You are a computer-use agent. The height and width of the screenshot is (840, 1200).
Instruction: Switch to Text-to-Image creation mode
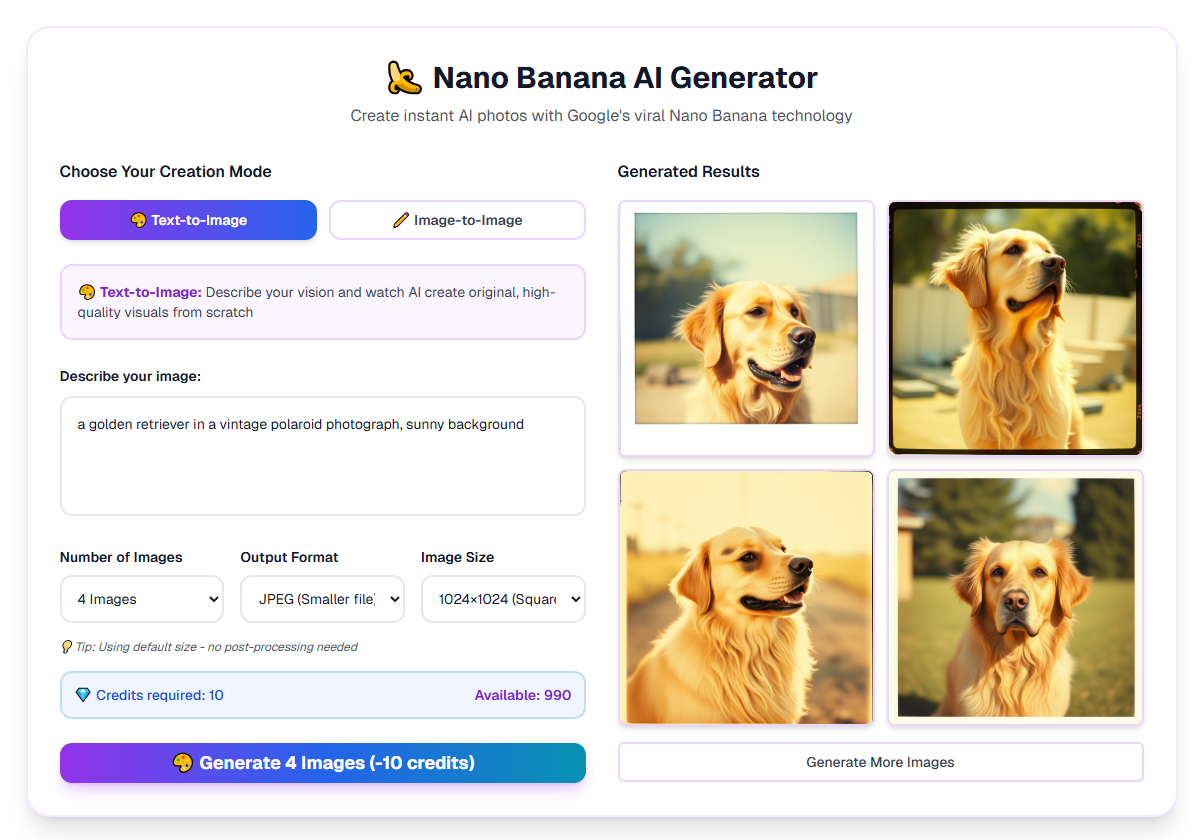(188, 220)
